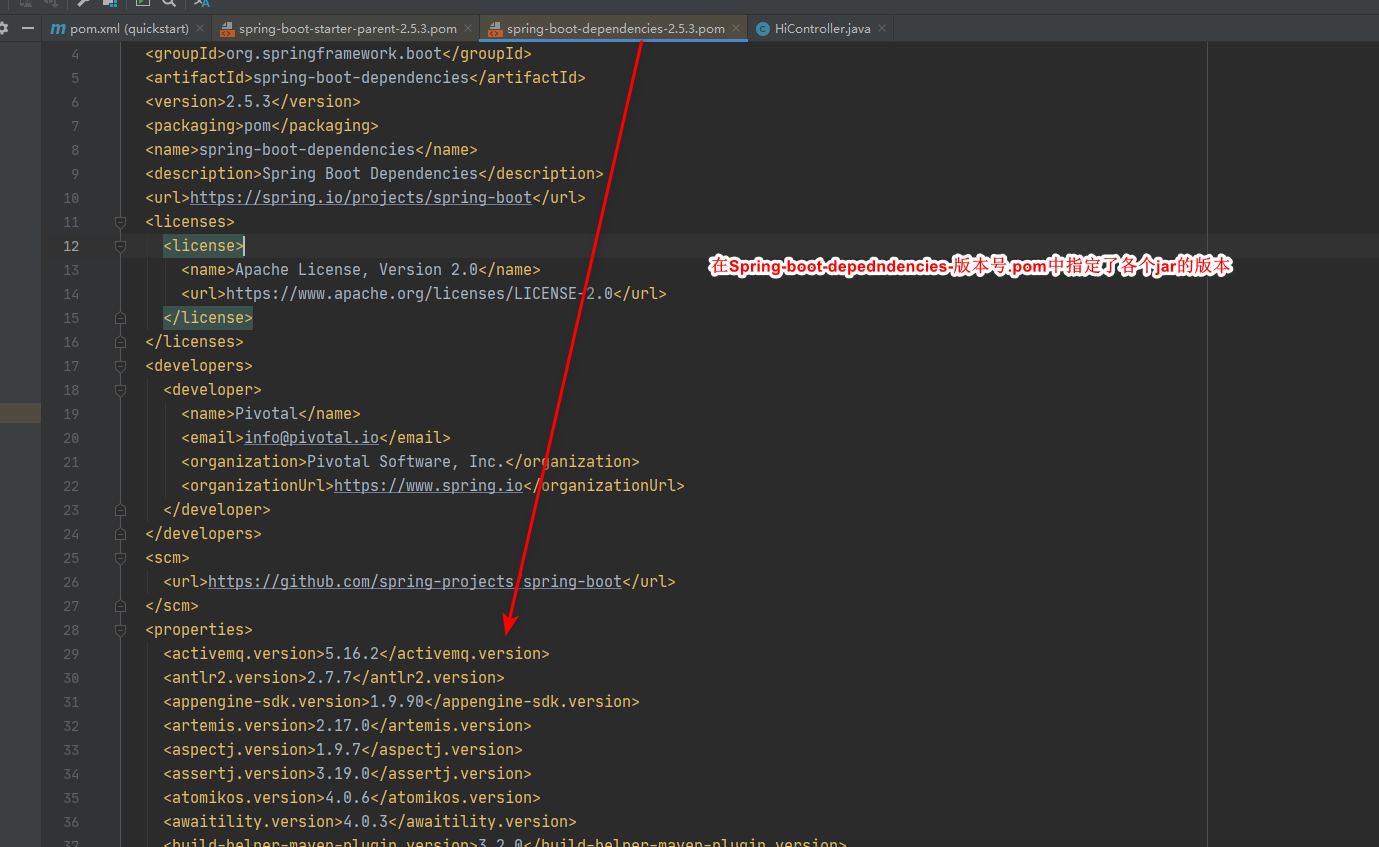Image resolution: width=1379 pixels, height=847 pixels.
Task: Click the XML file icon on spring-boot-dependencies tab
Action: (495, 29)
